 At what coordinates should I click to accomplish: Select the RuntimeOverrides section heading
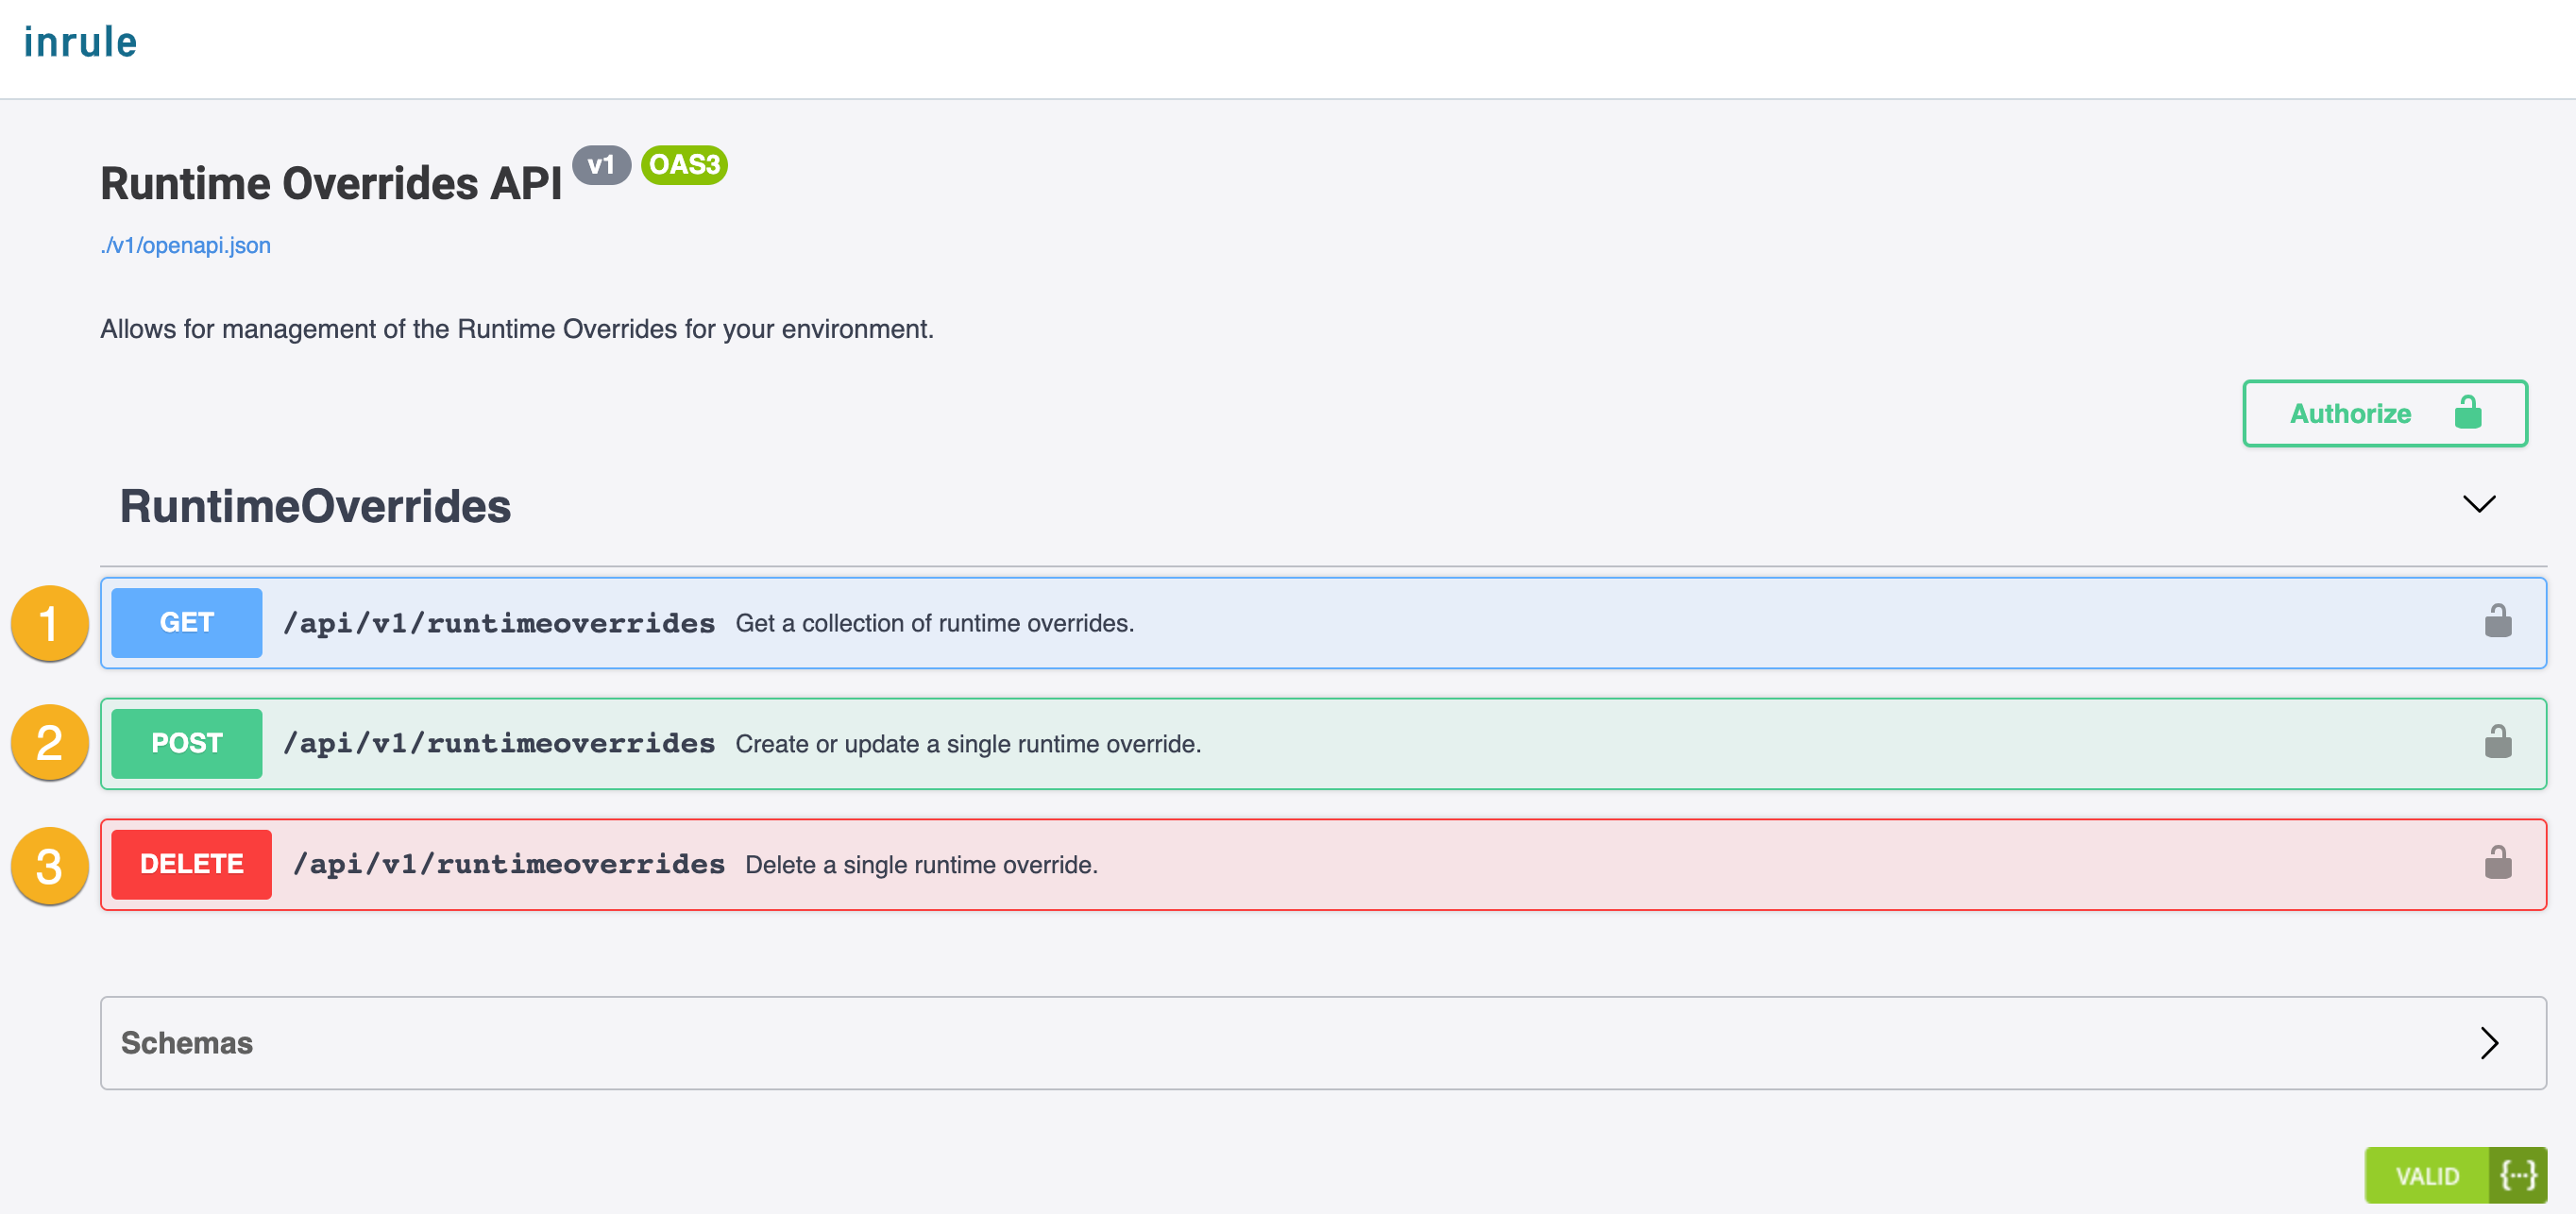(315, 506)
